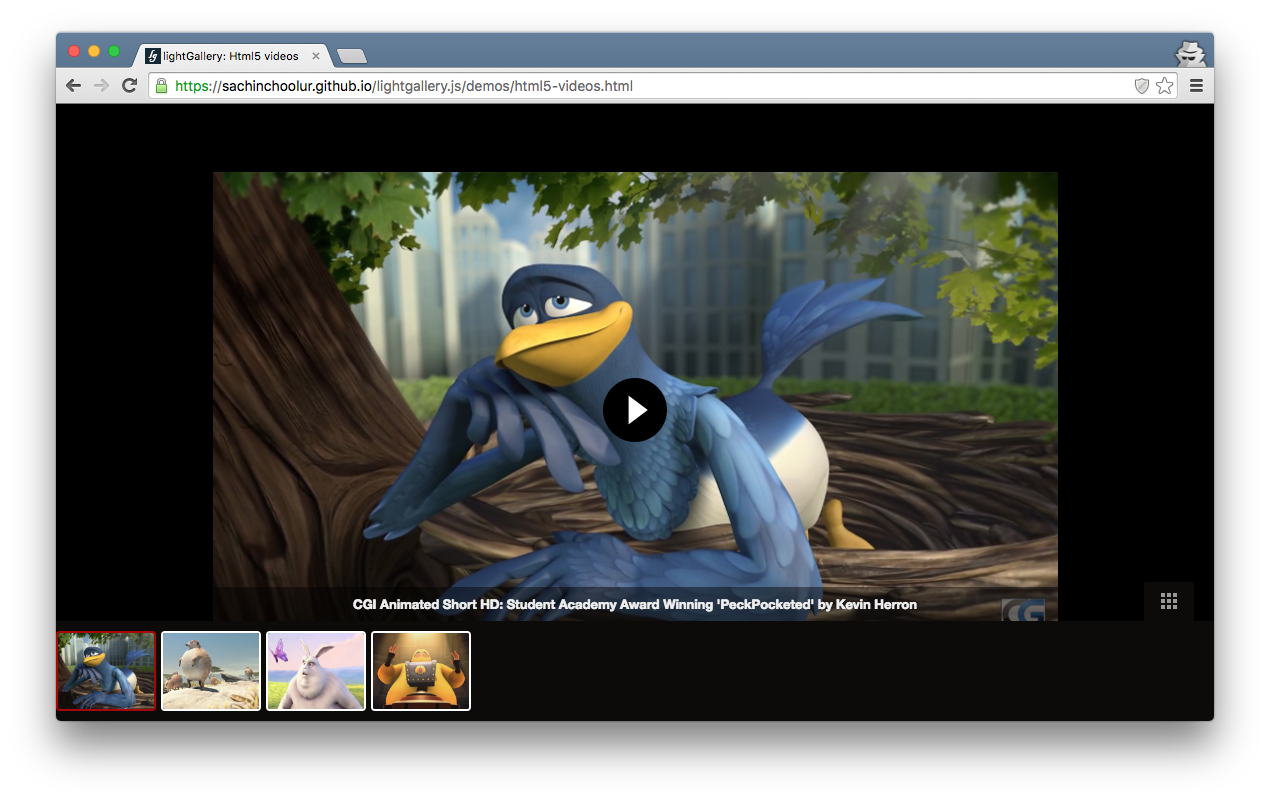The width and height of the screenshot is (1270, 801).
Task: Open the Chrome hamburger menu
Action: (x=1196, y=86)
